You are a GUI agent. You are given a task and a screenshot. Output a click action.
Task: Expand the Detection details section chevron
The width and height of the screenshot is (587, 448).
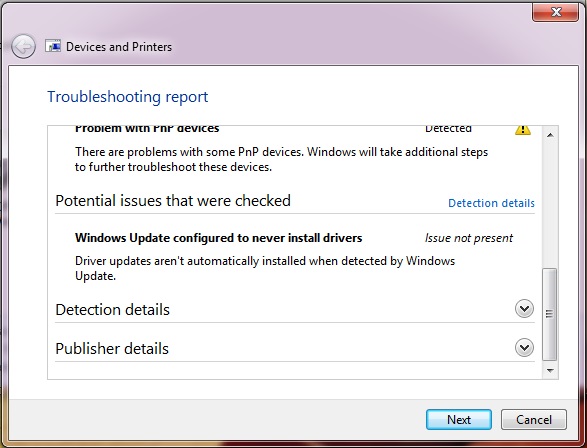pos(524,309)
